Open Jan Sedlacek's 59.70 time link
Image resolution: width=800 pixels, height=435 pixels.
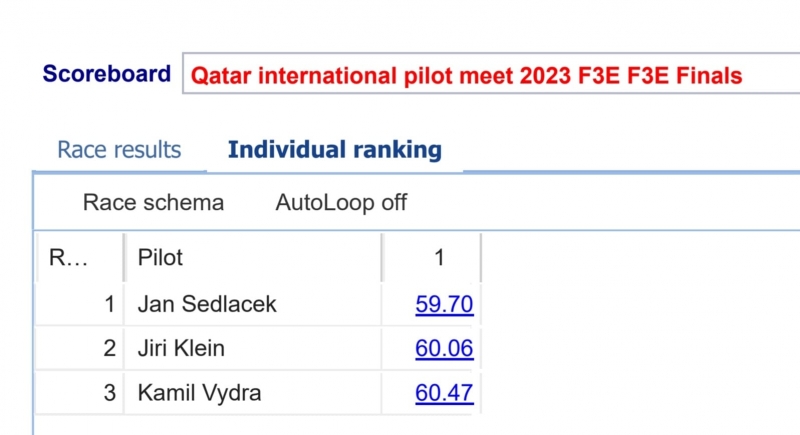coord(444,304)
